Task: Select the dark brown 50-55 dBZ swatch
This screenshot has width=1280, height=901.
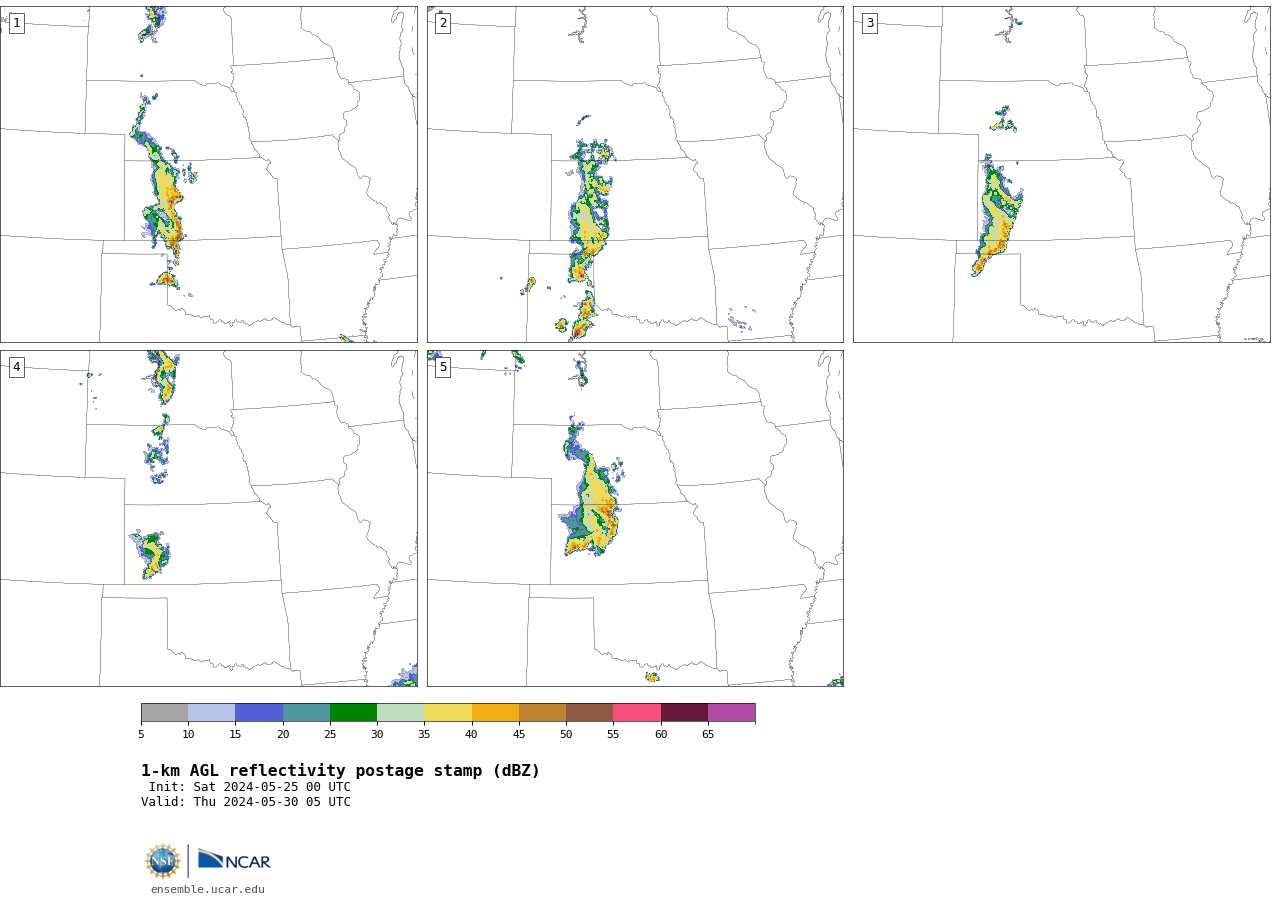Action: click(x=590, y=712)
